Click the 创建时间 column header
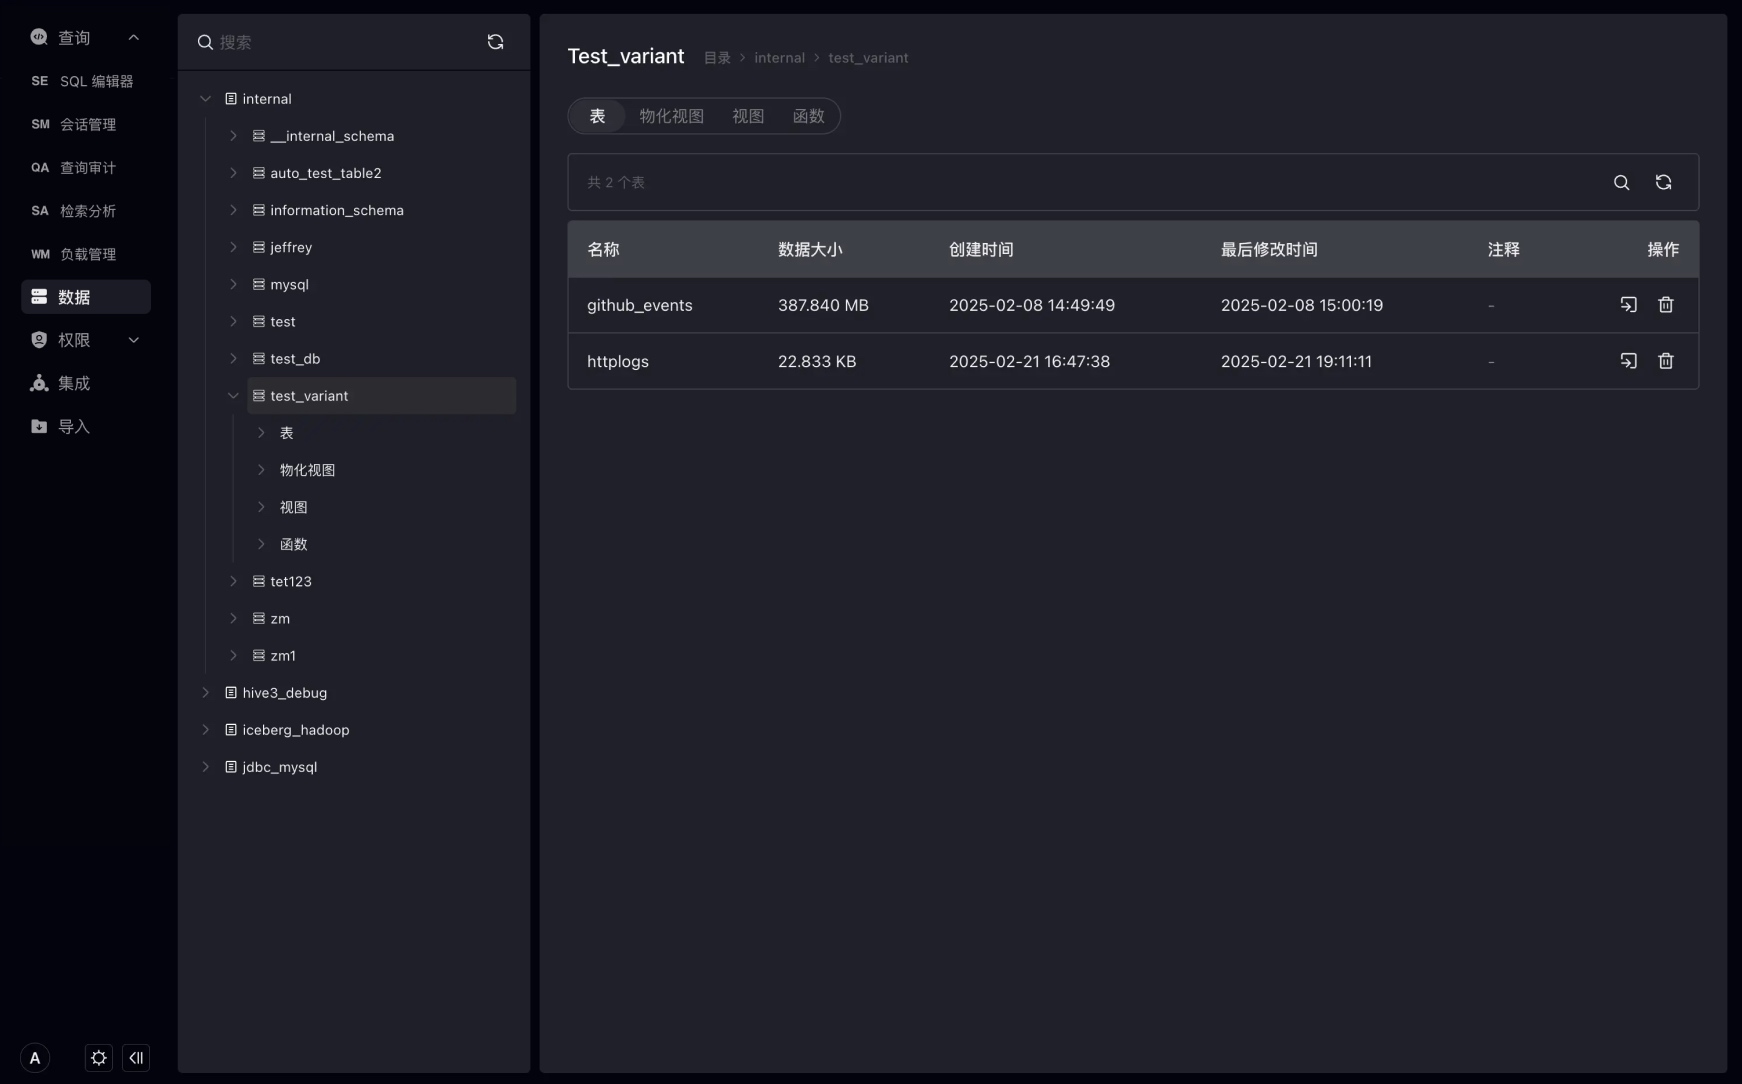The height and width of the screenshot is (1084, 1742). pos(981,249)
